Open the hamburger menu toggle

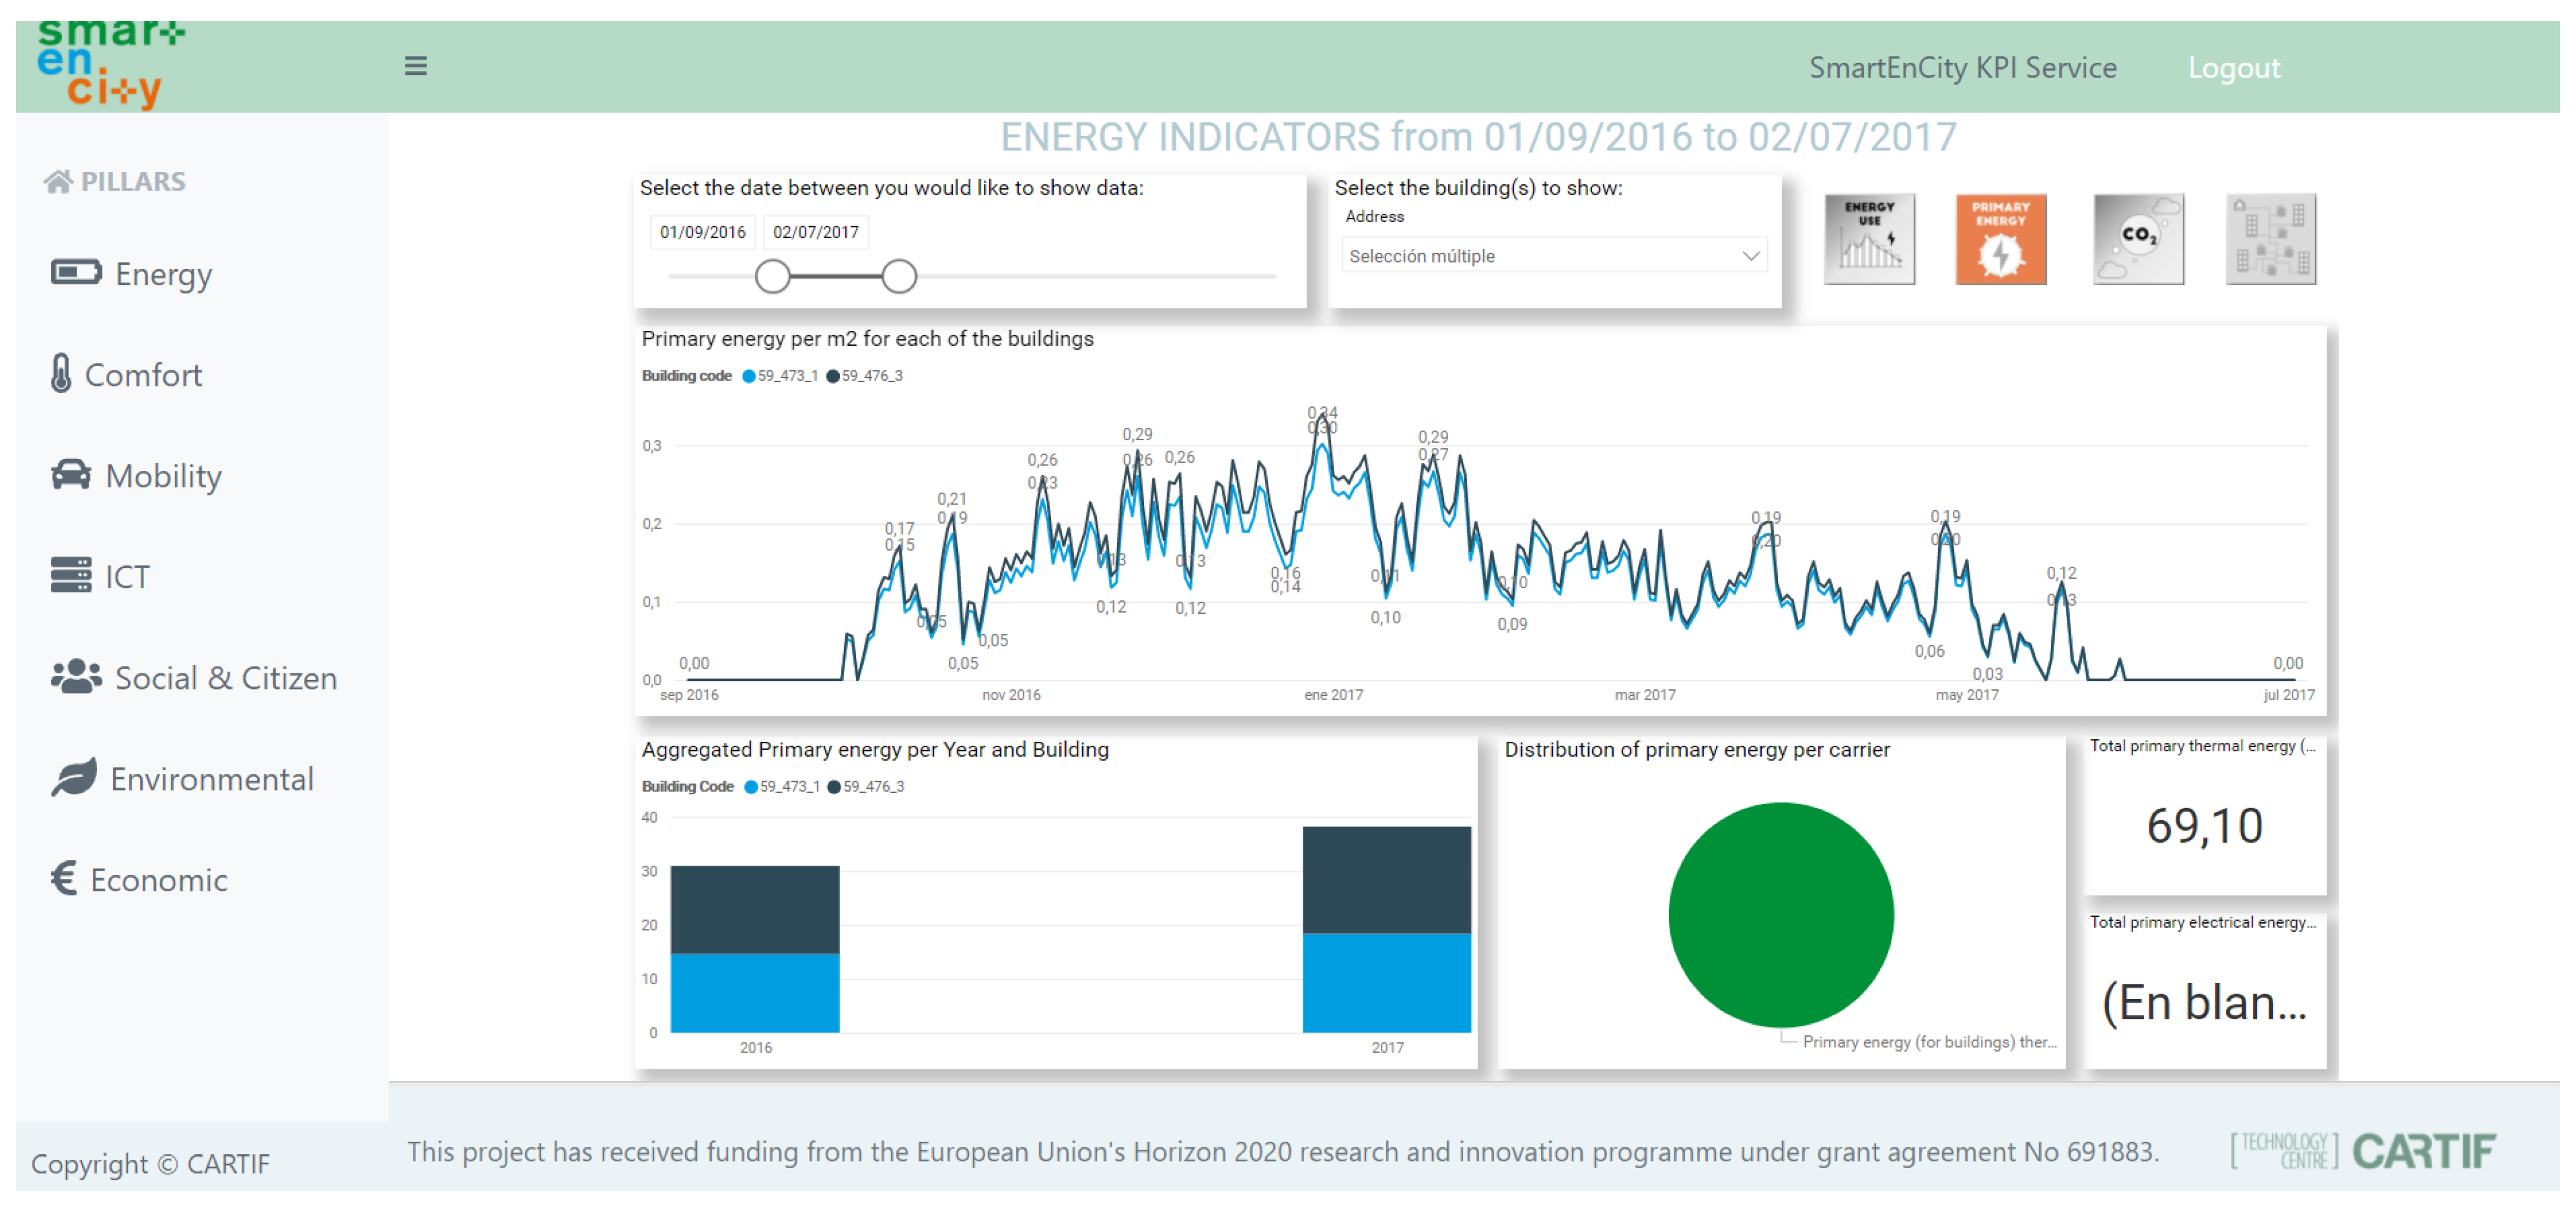click(415, 66)
